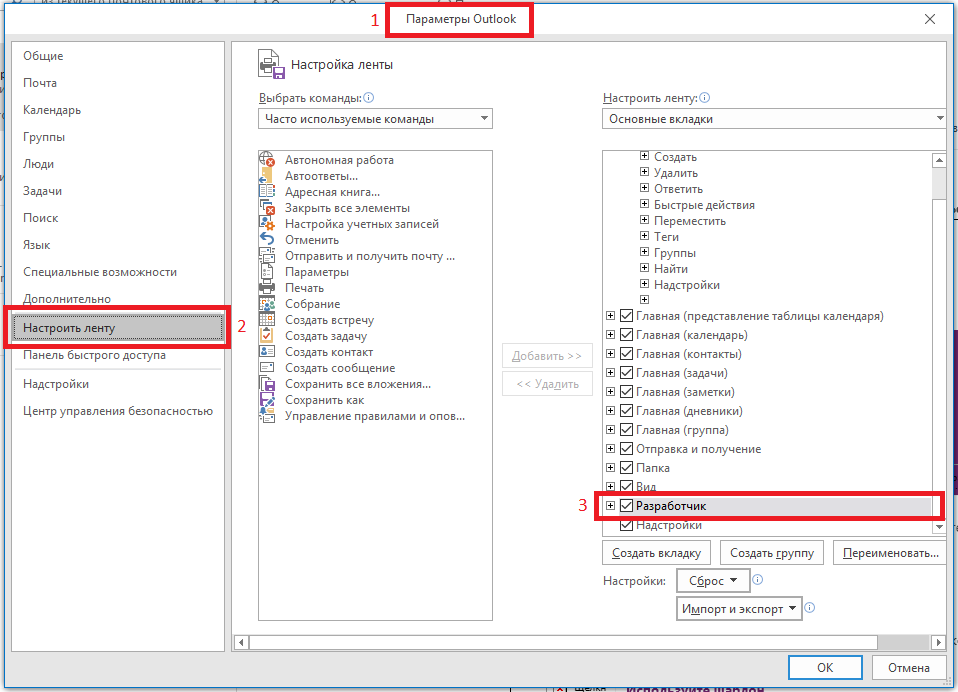Click the Переименовать button
The image size is (958, 692).
click(x=890, y=553)
